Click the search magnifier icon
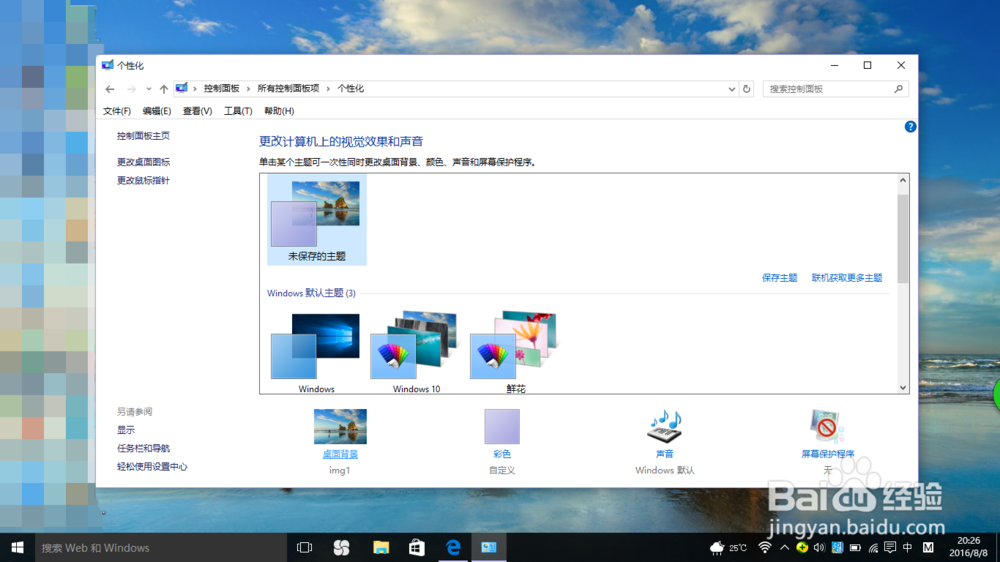The image size is (1000, 562). pos(899,89)
